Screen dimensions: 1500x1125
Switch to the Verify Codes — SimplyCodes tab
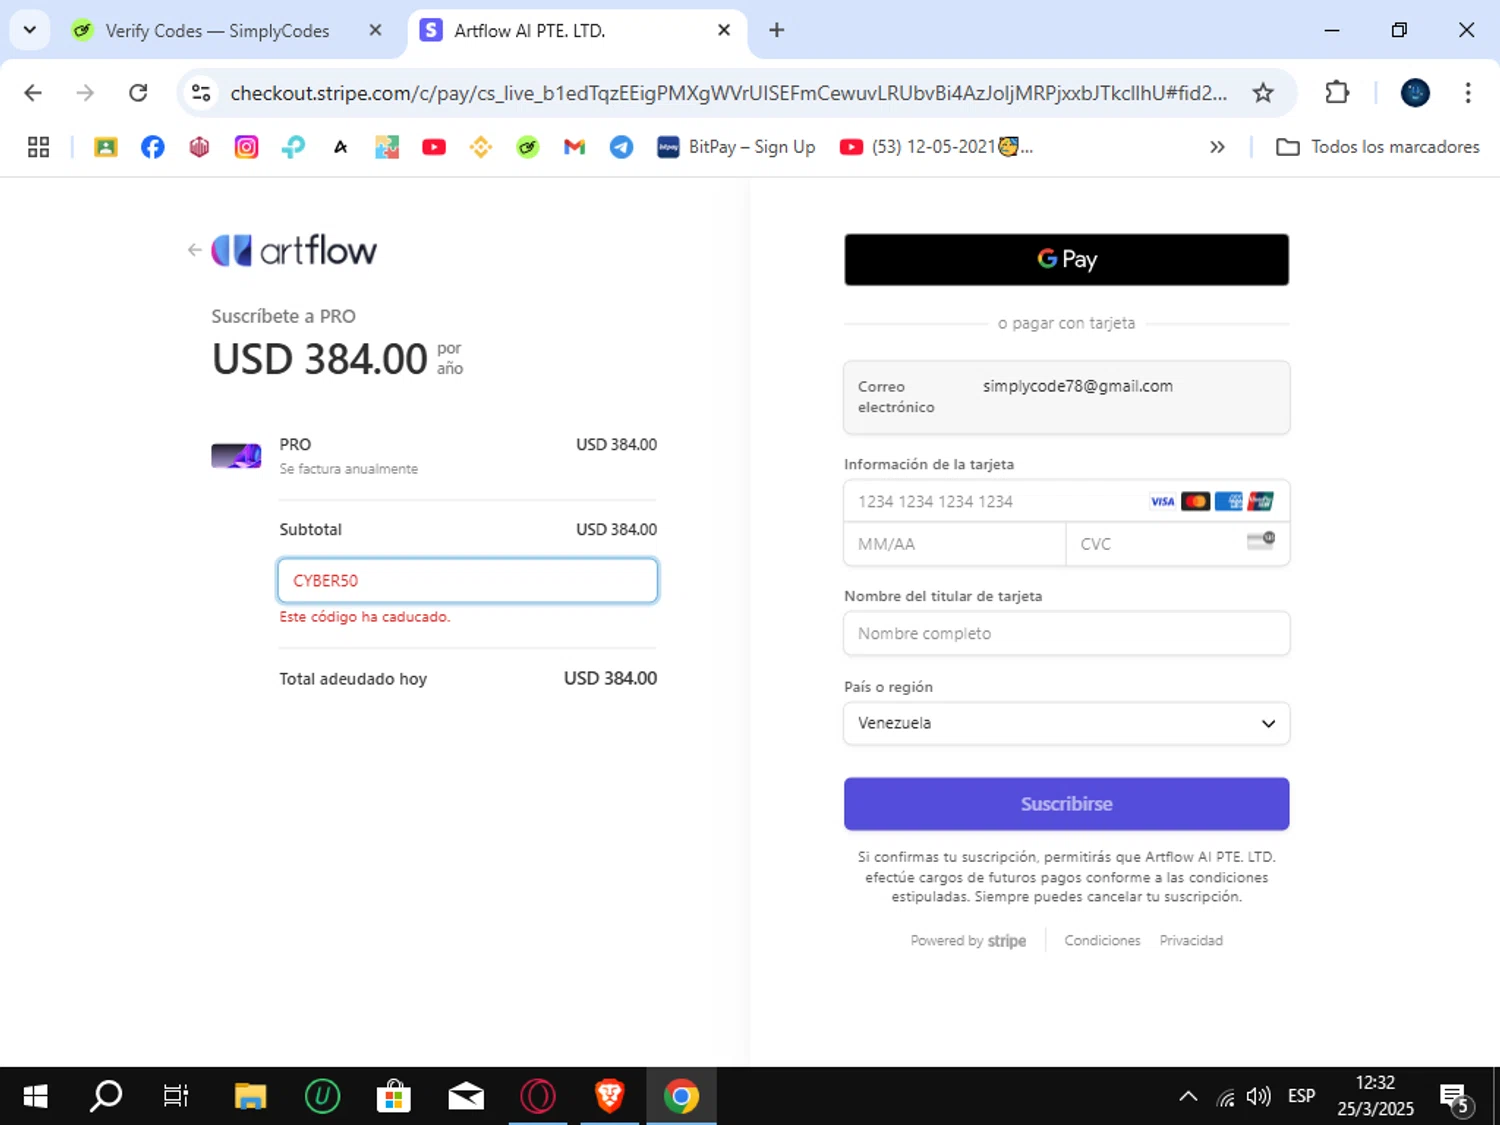tap(215, 31)
